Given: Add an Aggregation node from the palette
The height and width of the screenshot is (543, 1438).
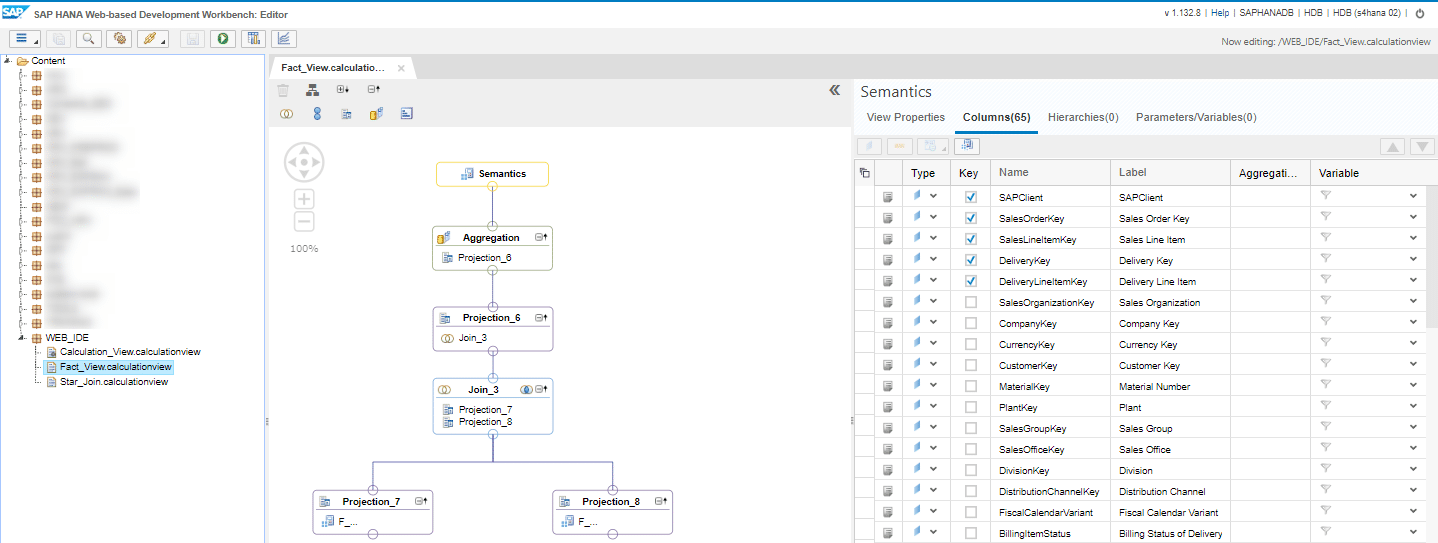Looking at the screenshot, I should [376, 114].
